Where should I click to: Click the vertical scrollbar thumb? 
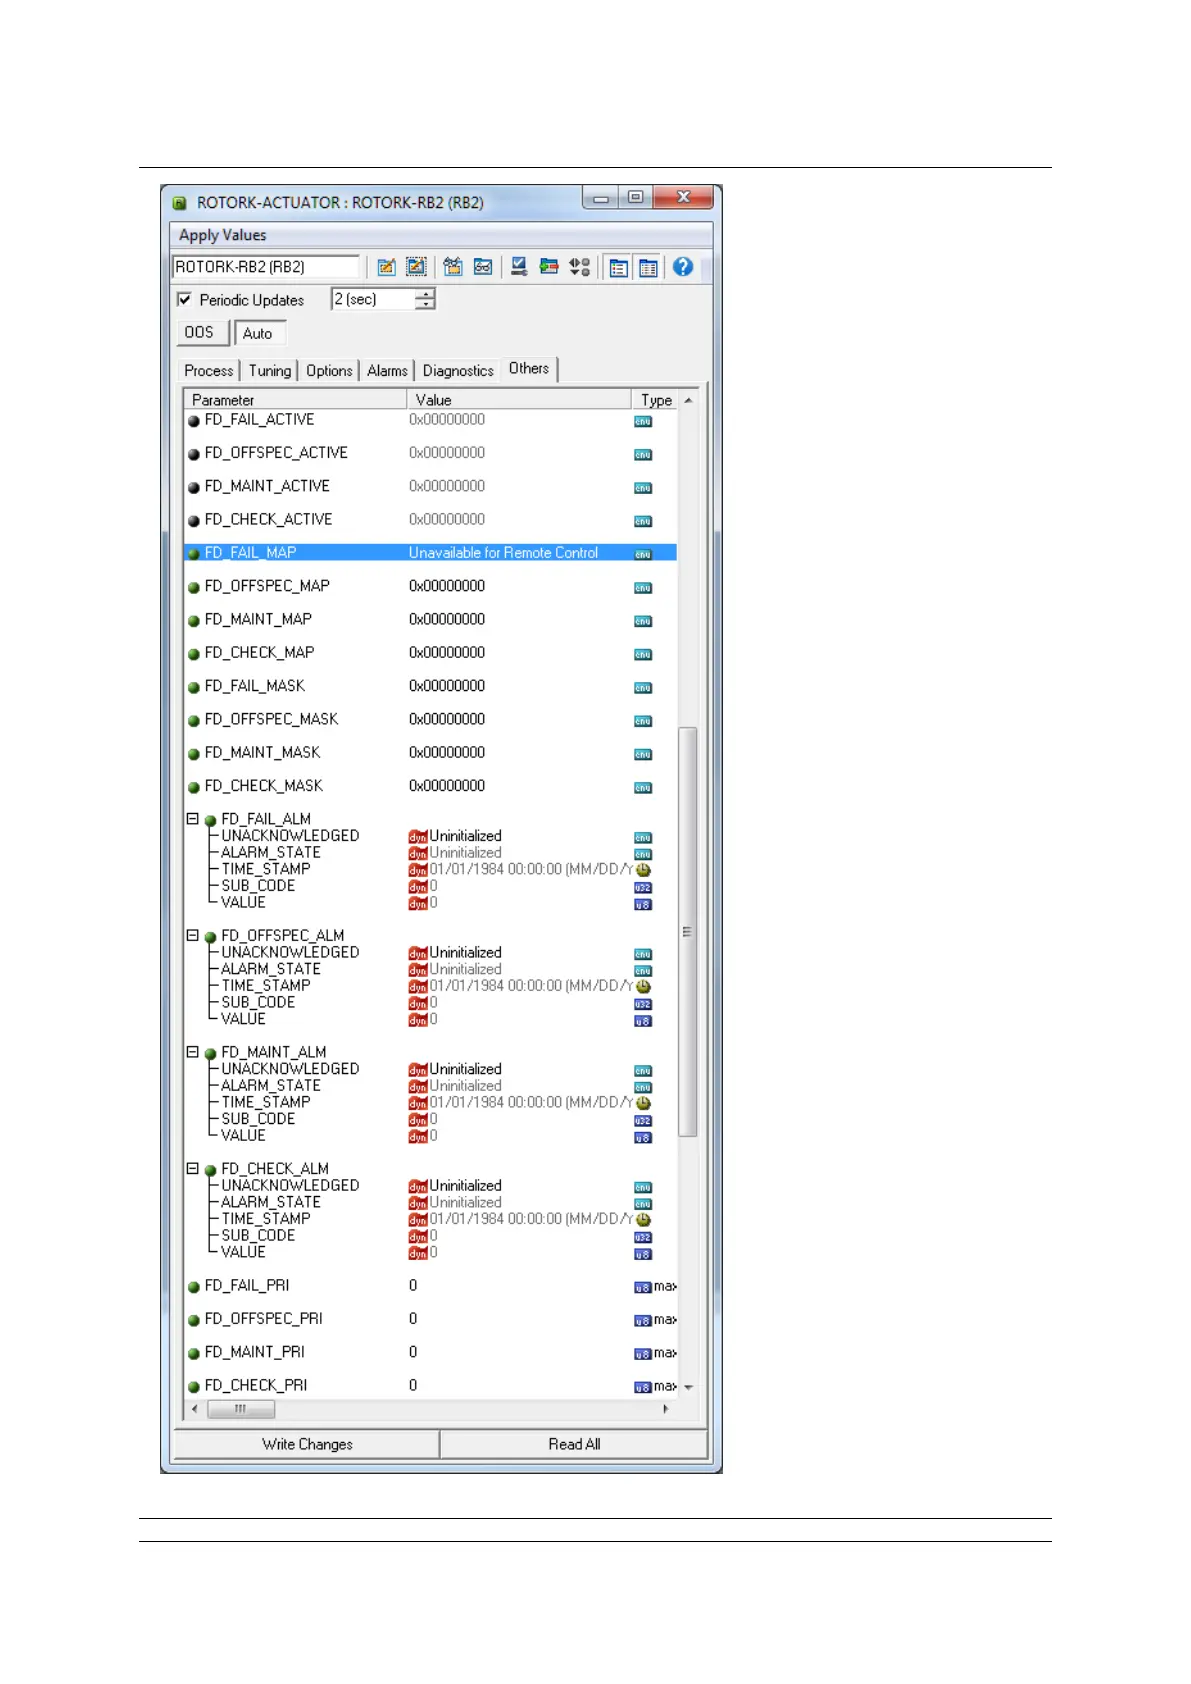coord(688,932)
